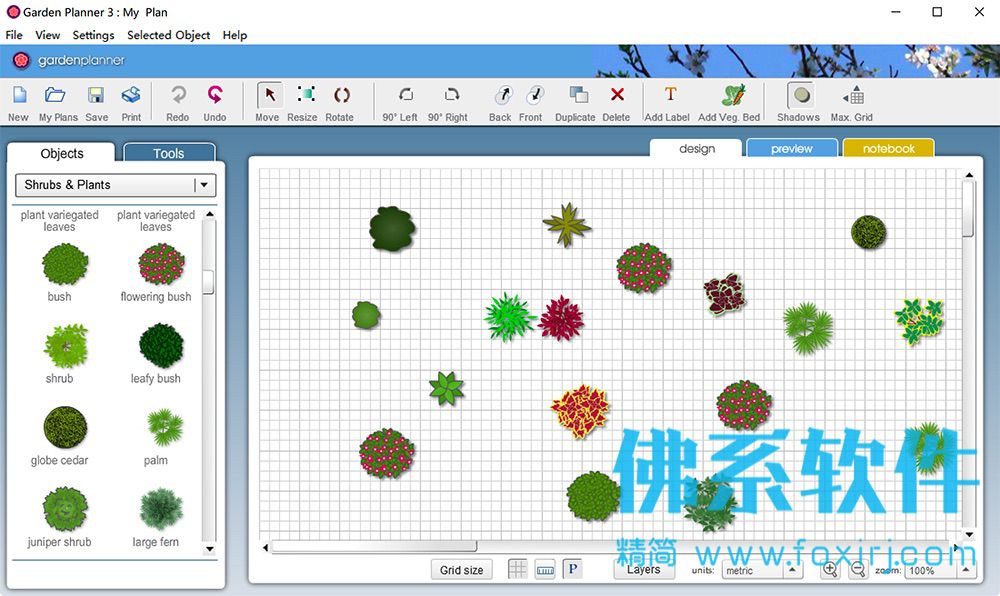Screen dimensions: 1000x596
Task: Open the Selected Object menu
Action: point(168,35)
